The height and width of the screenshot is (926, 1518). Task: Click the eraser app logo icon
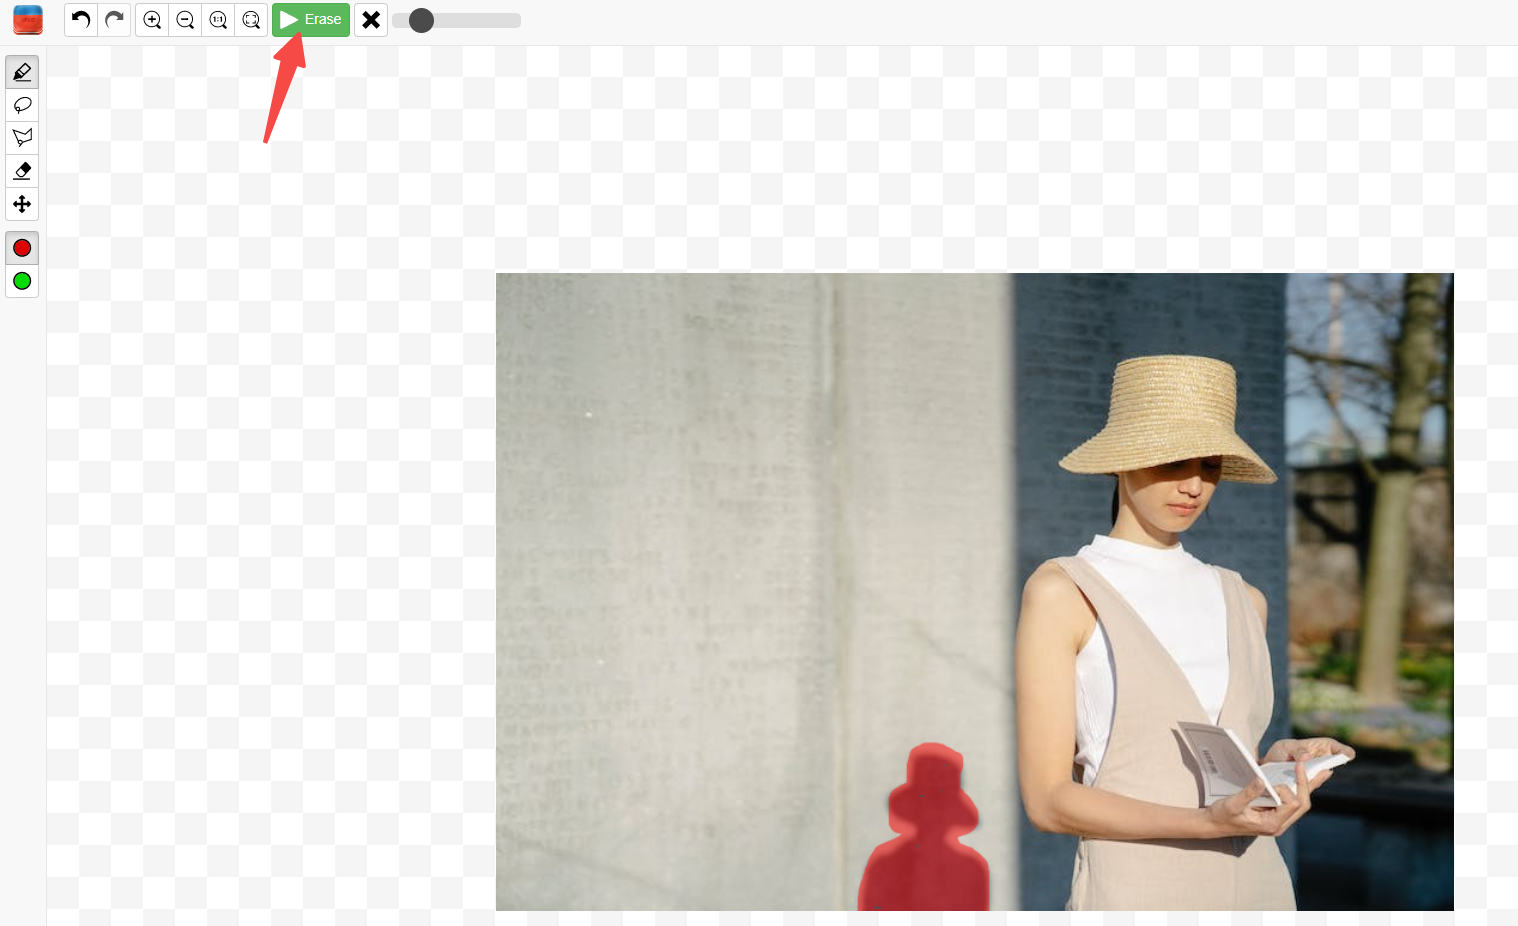coord(28,20)
